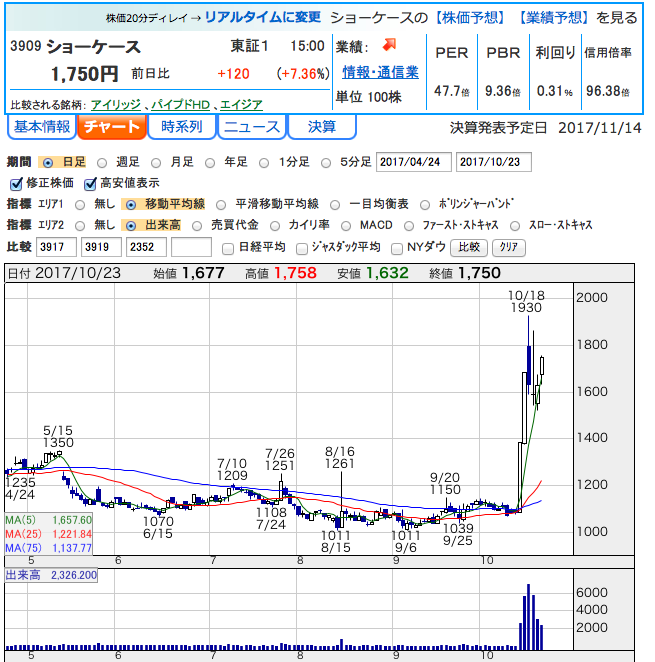Open compared stock アイリッジ link
Screen dimensions: 655x662
(x=116, y=104)
